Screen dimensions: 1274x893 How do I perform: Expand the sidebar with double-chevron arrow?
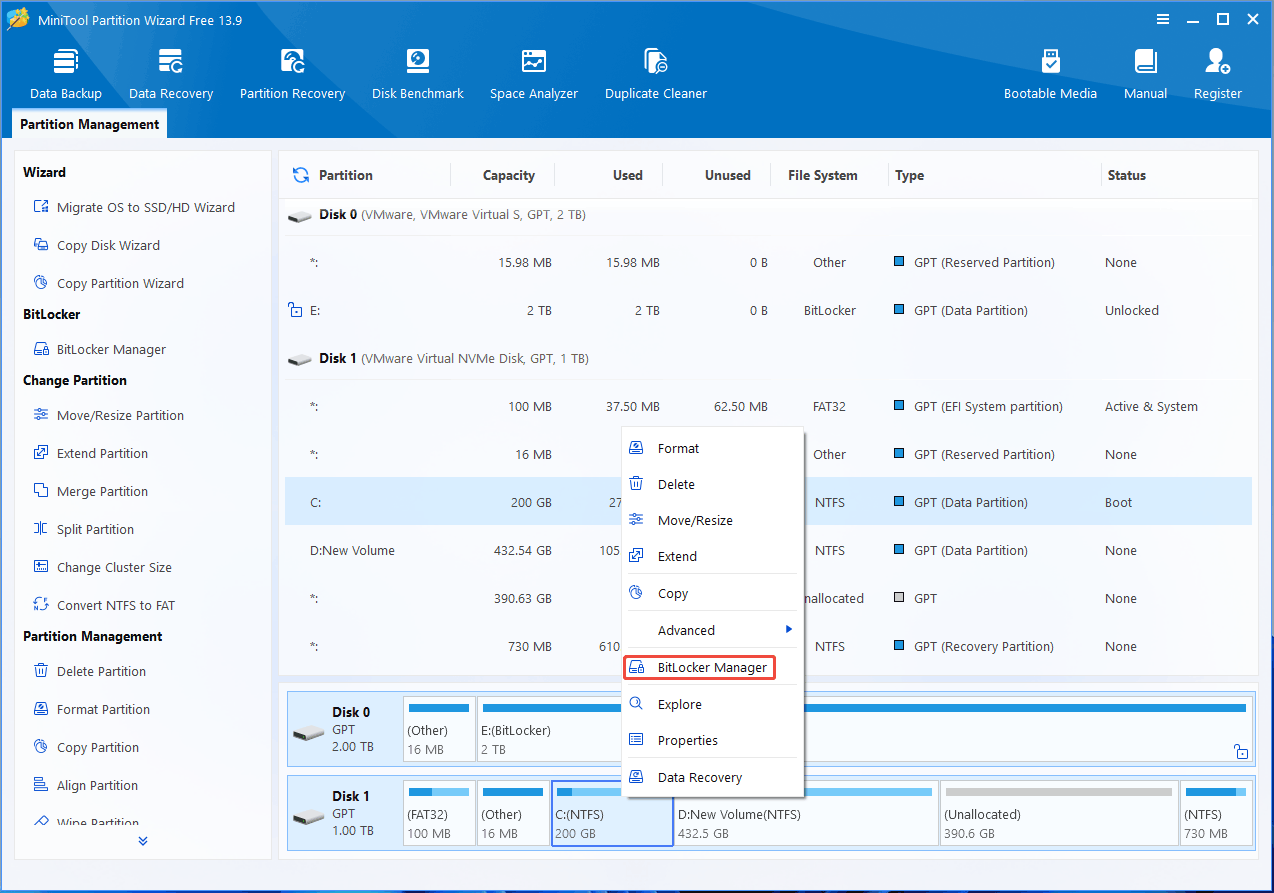pyautogui.click(x=143, y=841)
